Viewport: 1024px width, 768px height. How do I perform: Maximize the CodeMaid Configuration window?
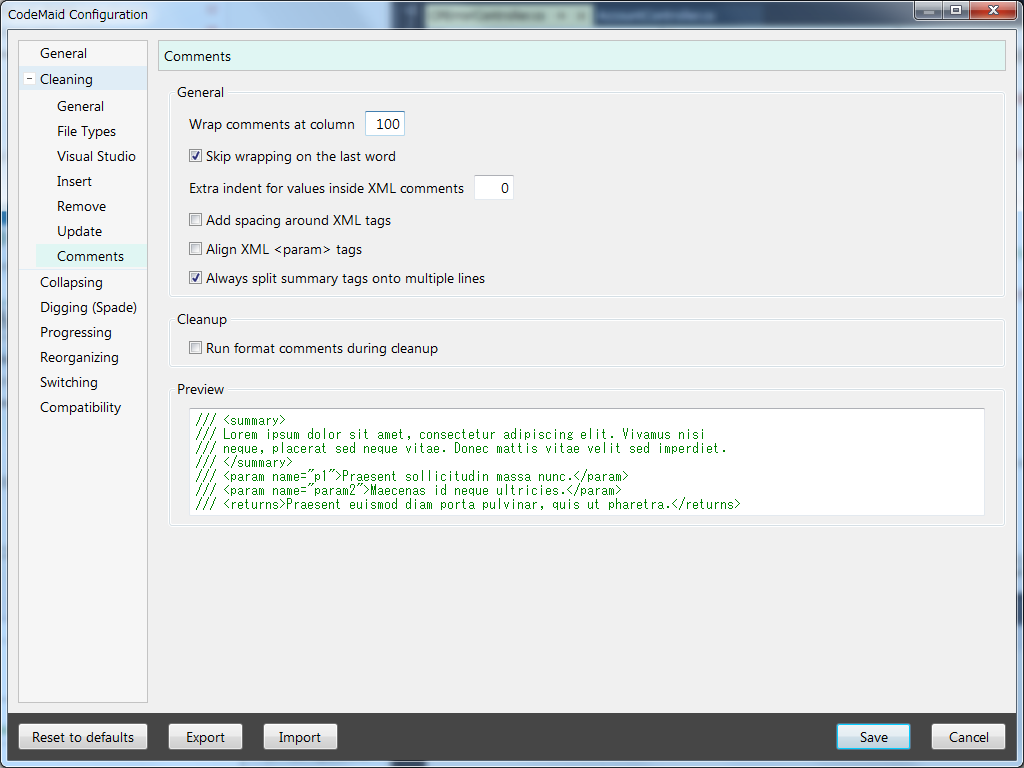956,10
